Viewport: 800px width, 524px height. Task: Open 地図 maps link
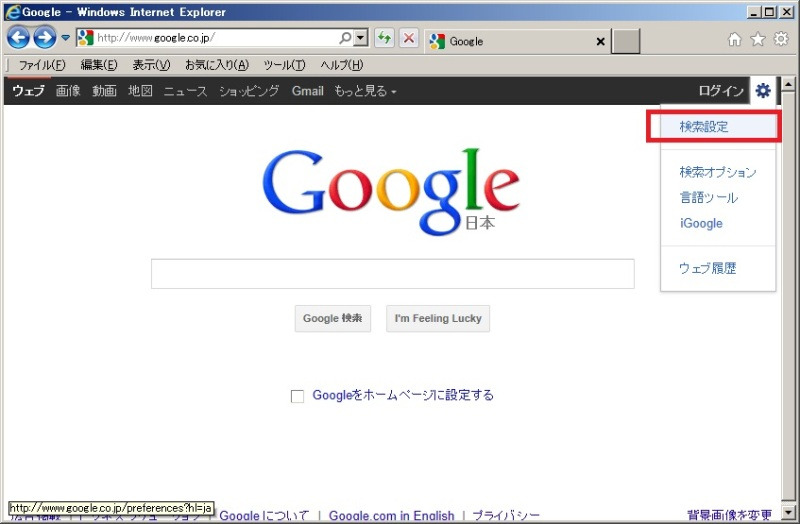[140, 91]
